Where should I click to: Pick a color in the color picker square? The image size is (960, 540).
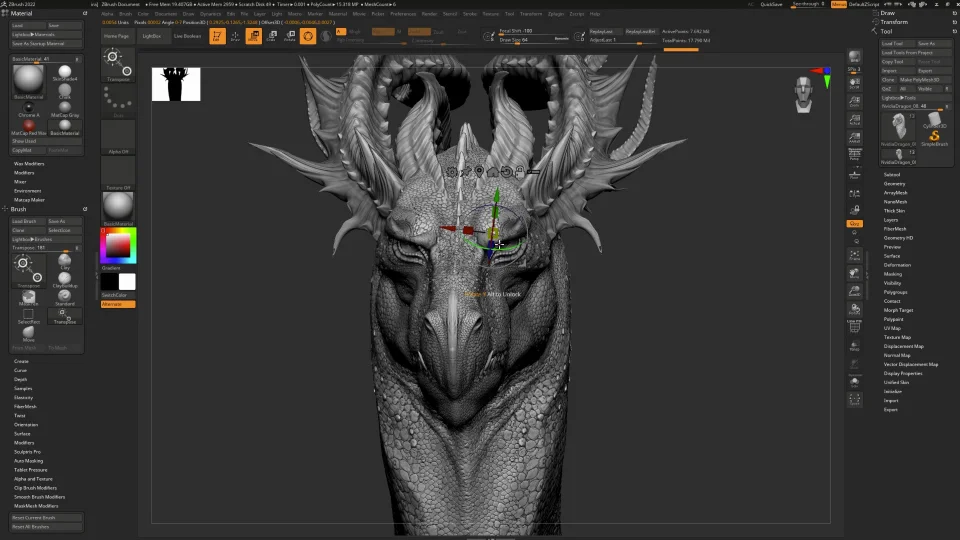point(118,246)
